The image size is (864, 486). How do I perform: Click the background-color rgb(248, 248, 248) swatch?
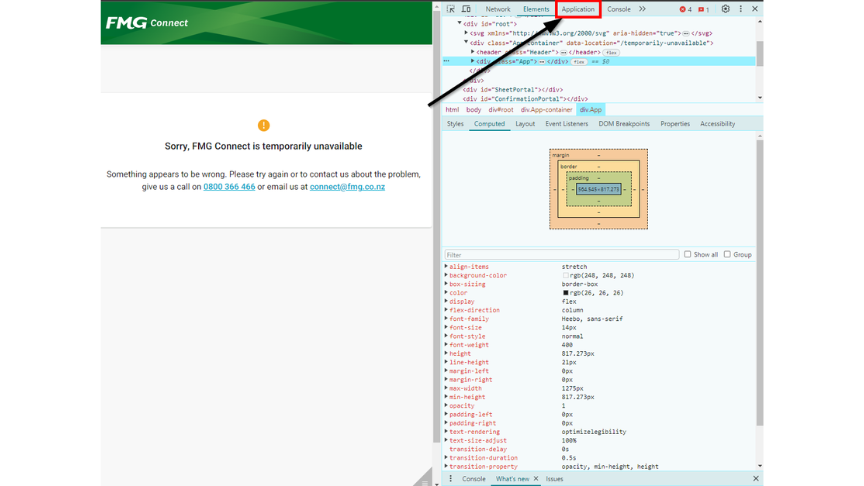pos(565,276)
